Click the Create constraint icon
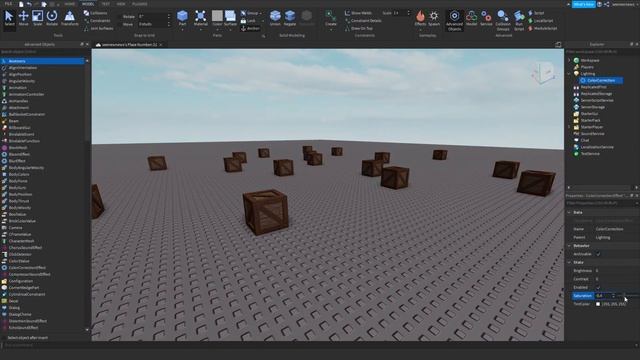The width and height of the screenshot is (640, 360). 331,16
